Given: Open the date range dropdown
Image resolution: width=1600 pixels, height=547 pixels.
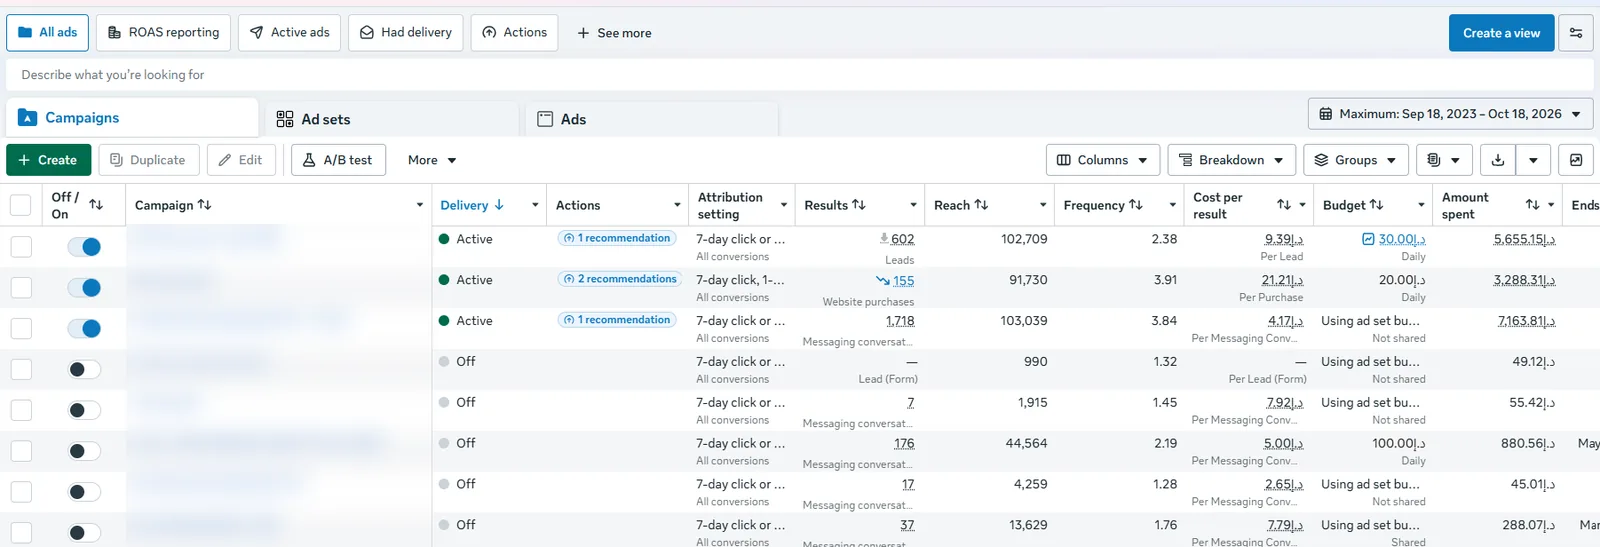Looking at the screenshot, I should tap(1450, 114).
